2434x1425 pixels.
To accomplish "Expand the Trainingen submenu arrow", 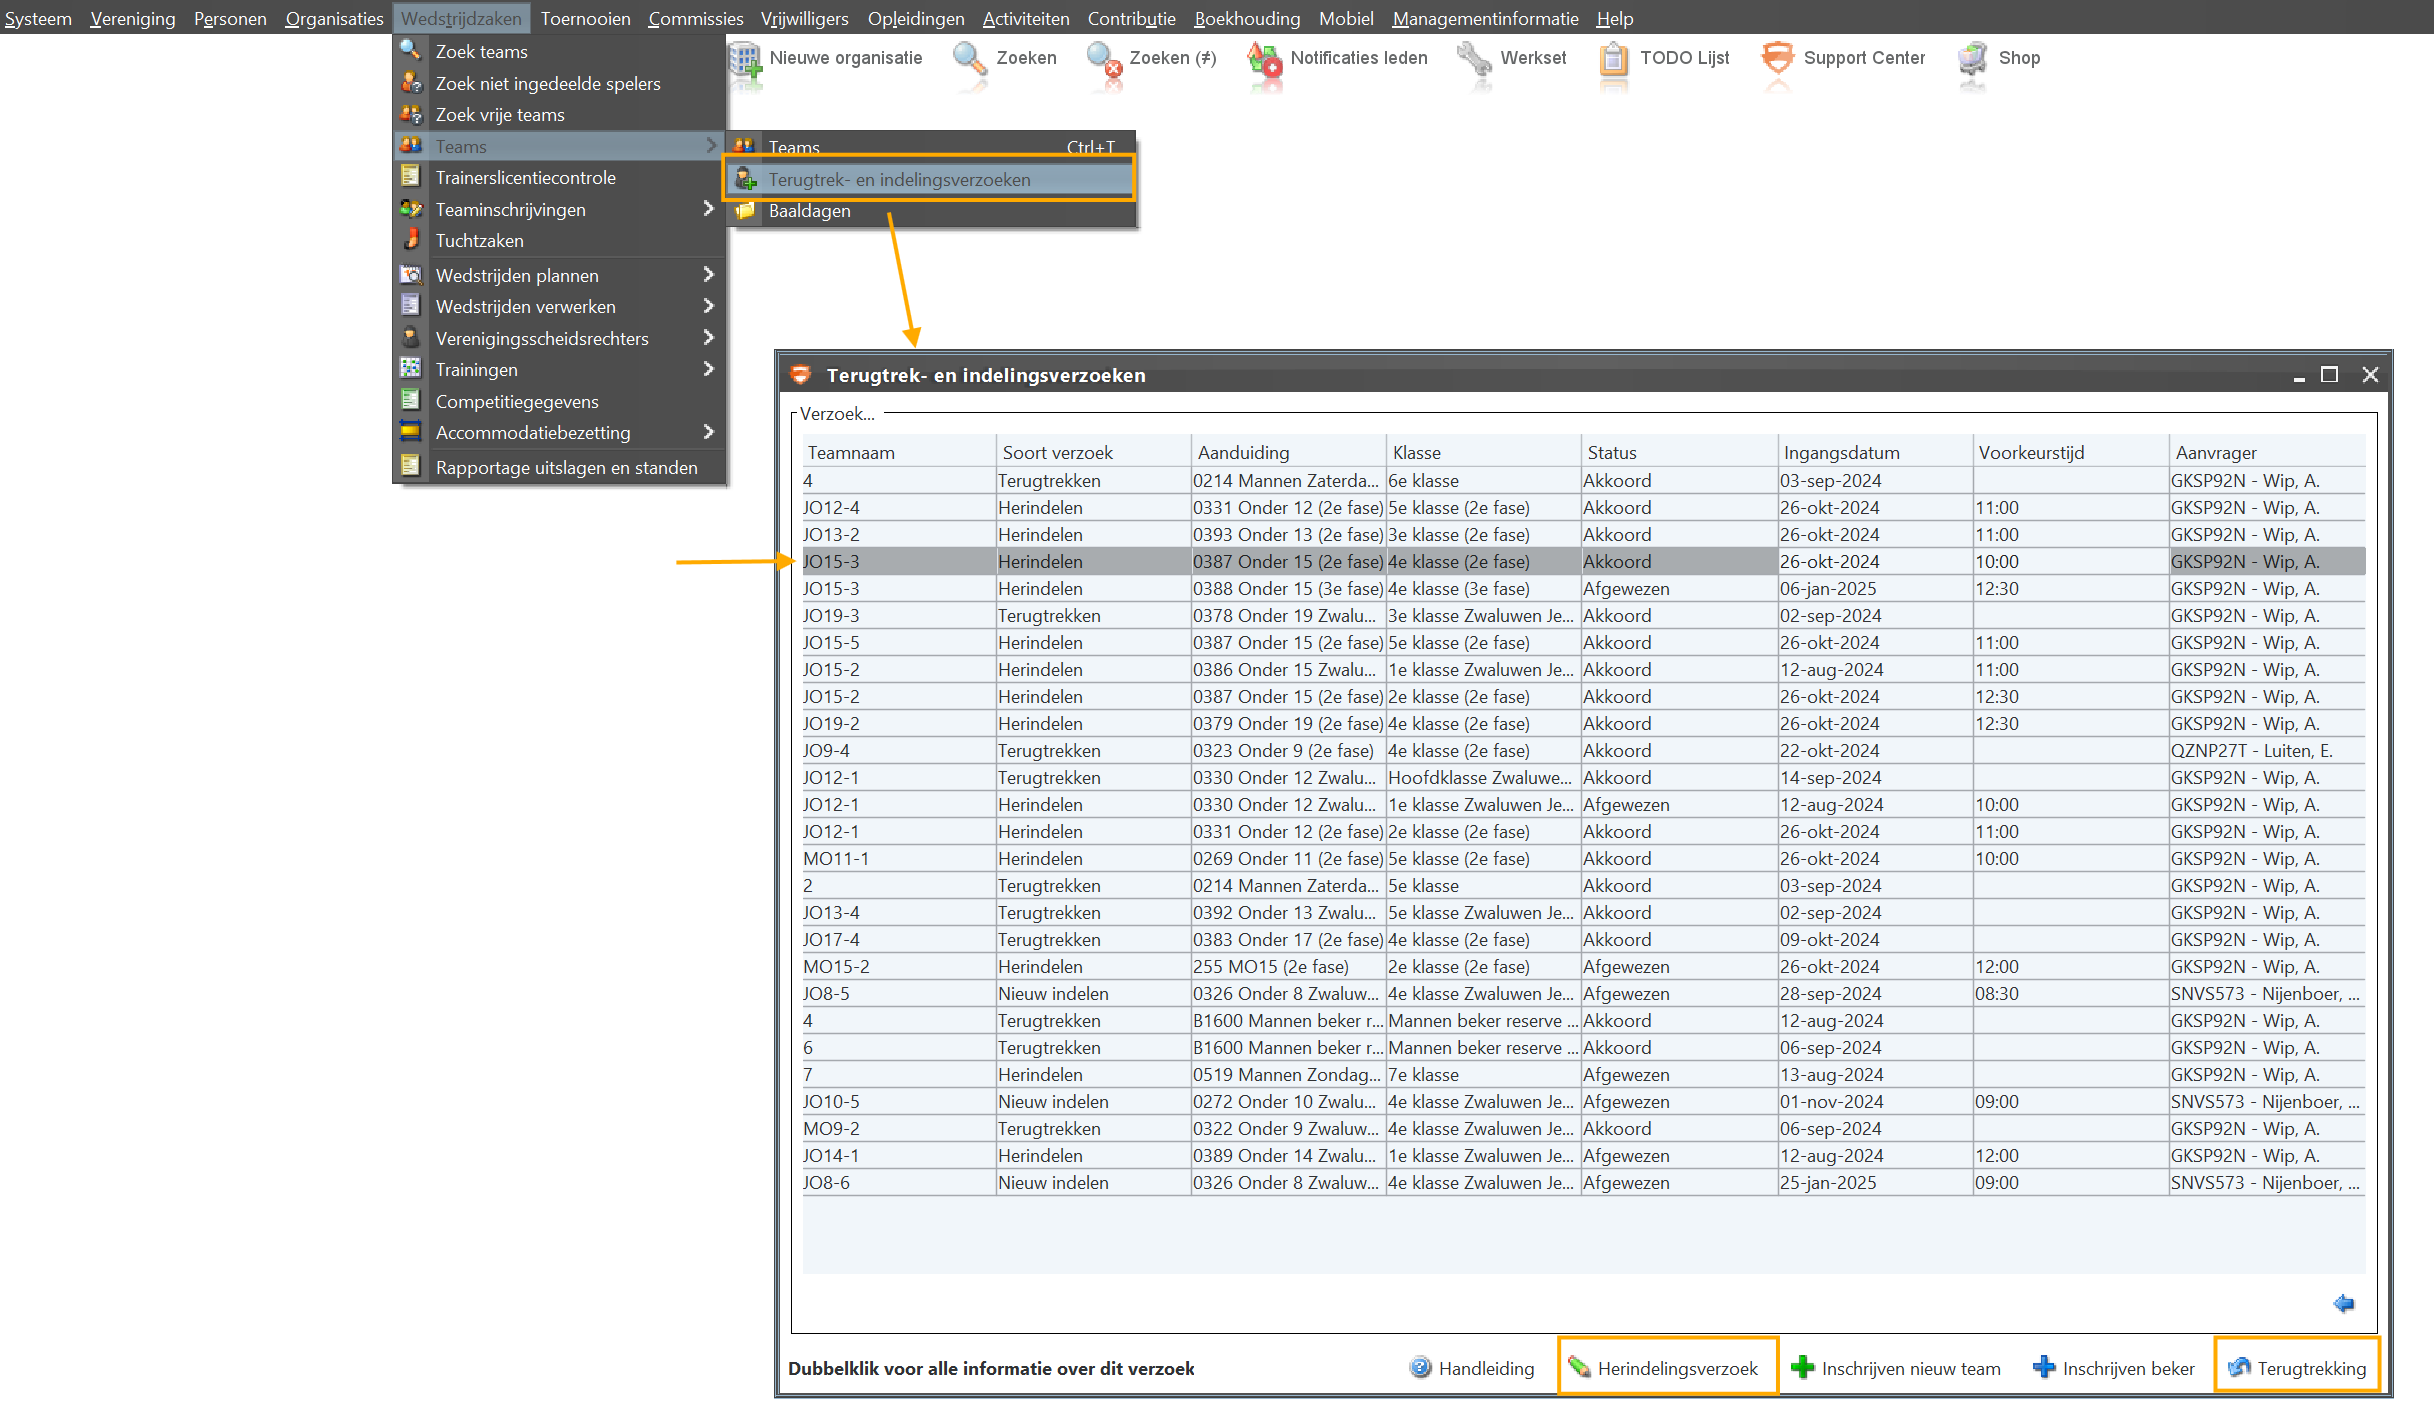I will pyautogui.click(x=708, y=369).
